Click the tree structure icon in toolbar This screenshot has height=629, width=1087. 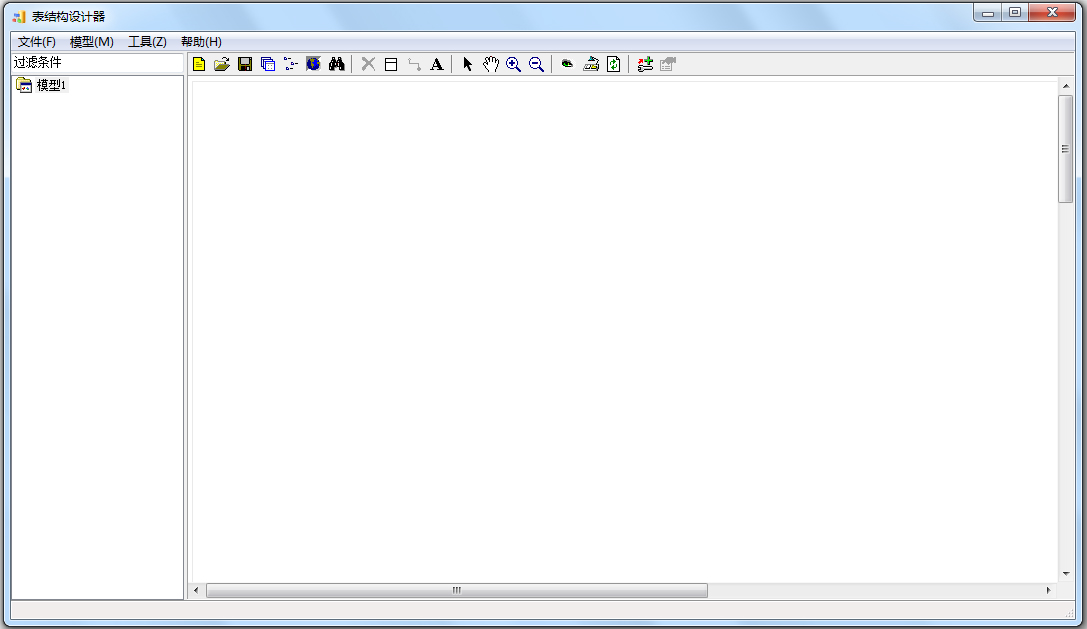coord(290,64)
